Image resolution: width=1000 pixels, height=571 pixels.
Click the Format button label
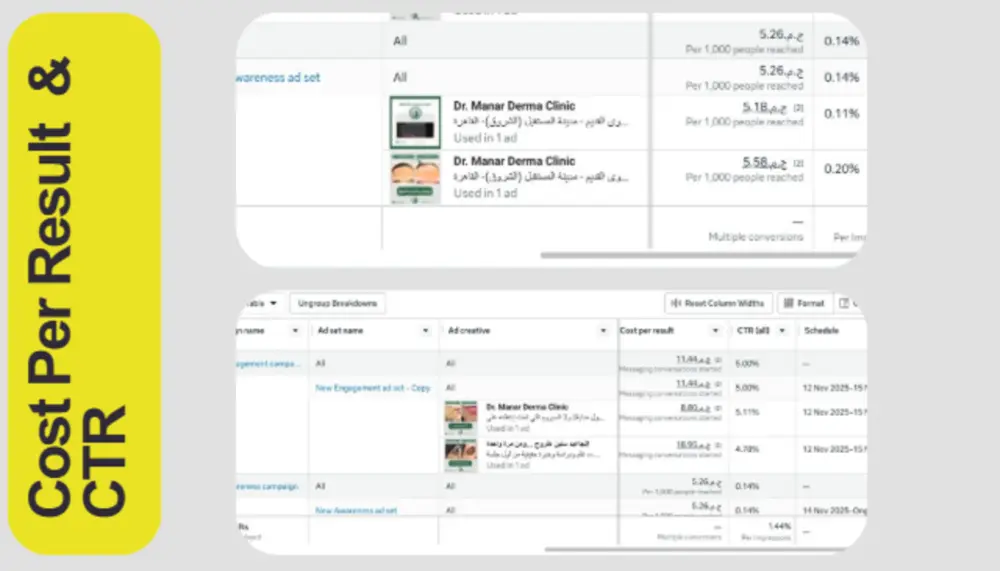[810, 303]
